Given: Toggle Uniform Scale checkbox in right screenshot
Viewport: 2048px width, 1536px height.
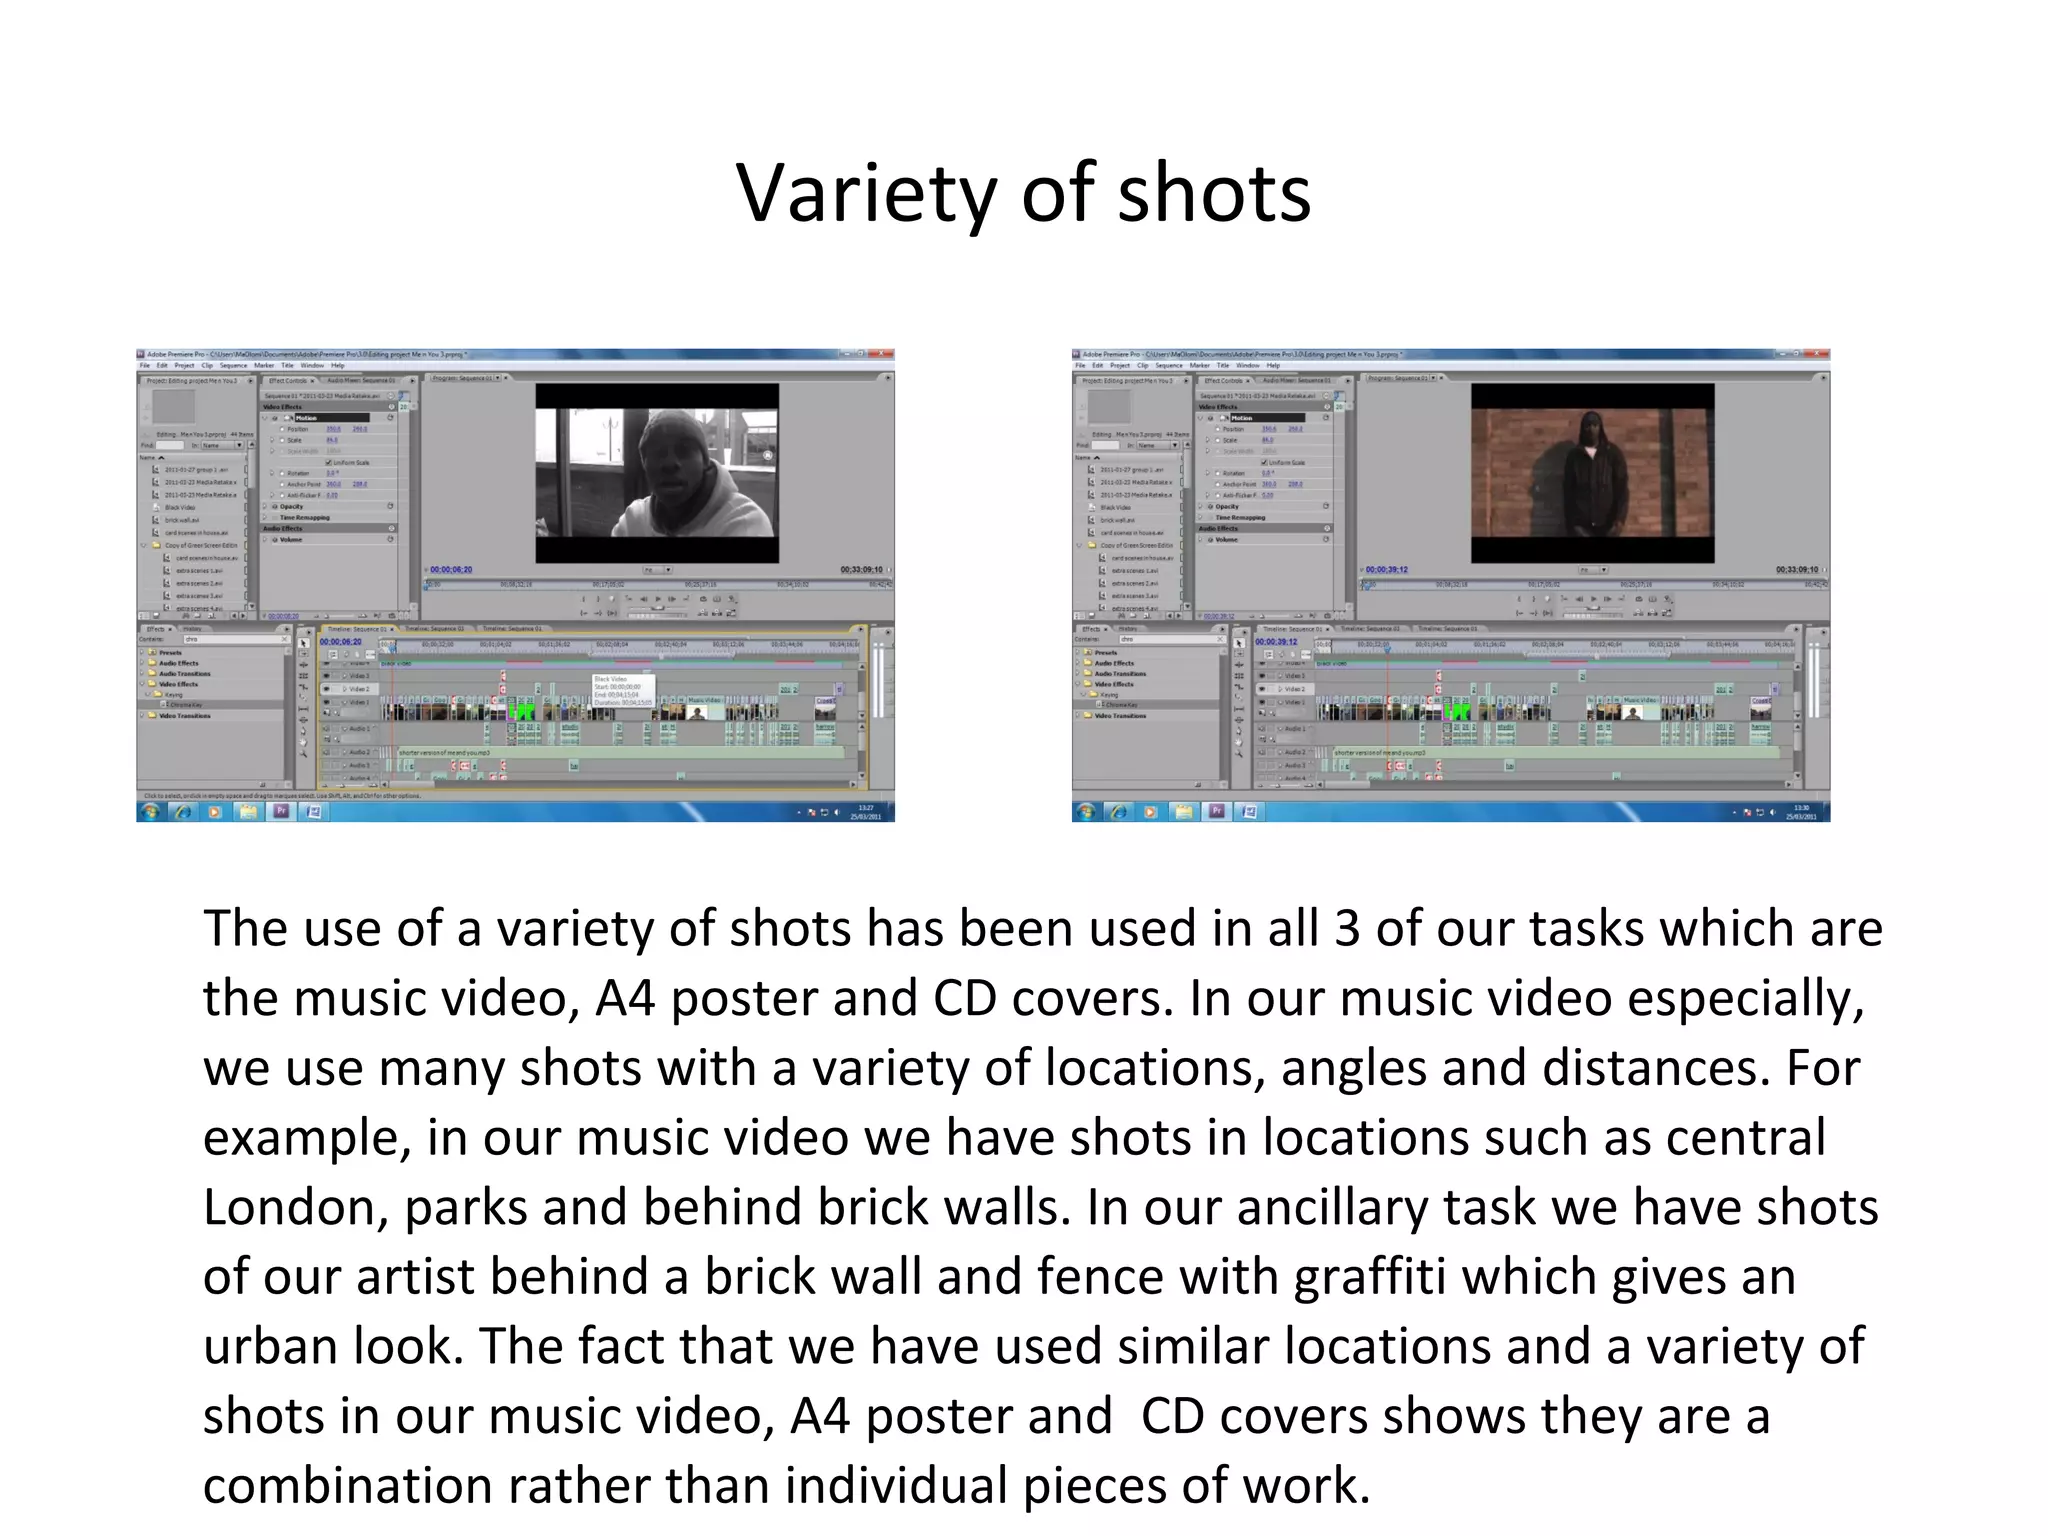Looking at the screenshot, I should tap(1264, 462).
